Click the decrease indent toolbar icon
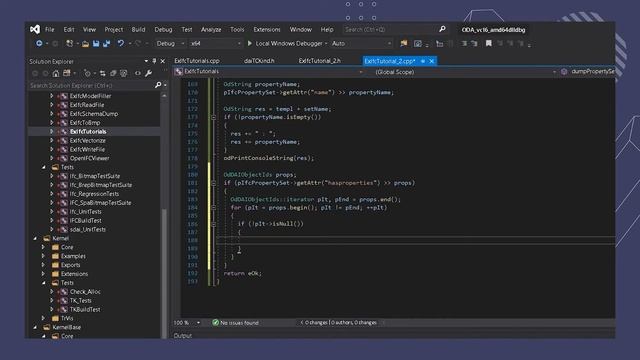This screenshot has width=640, height=360. (x=464, y=43)
